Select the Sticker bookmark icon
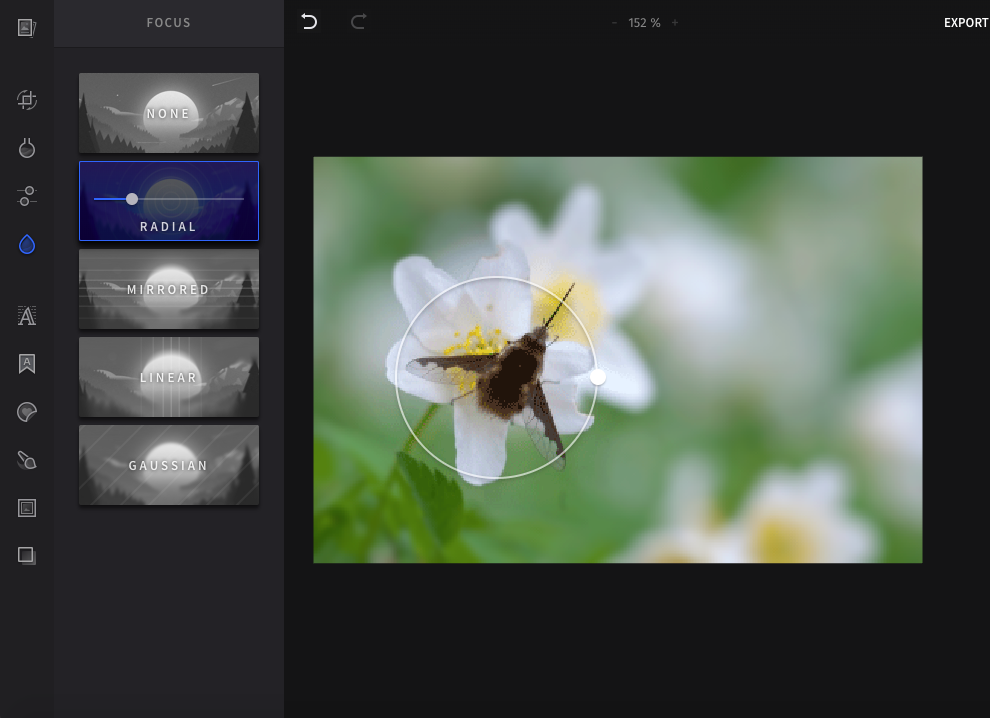 click(x=26, y=363)
